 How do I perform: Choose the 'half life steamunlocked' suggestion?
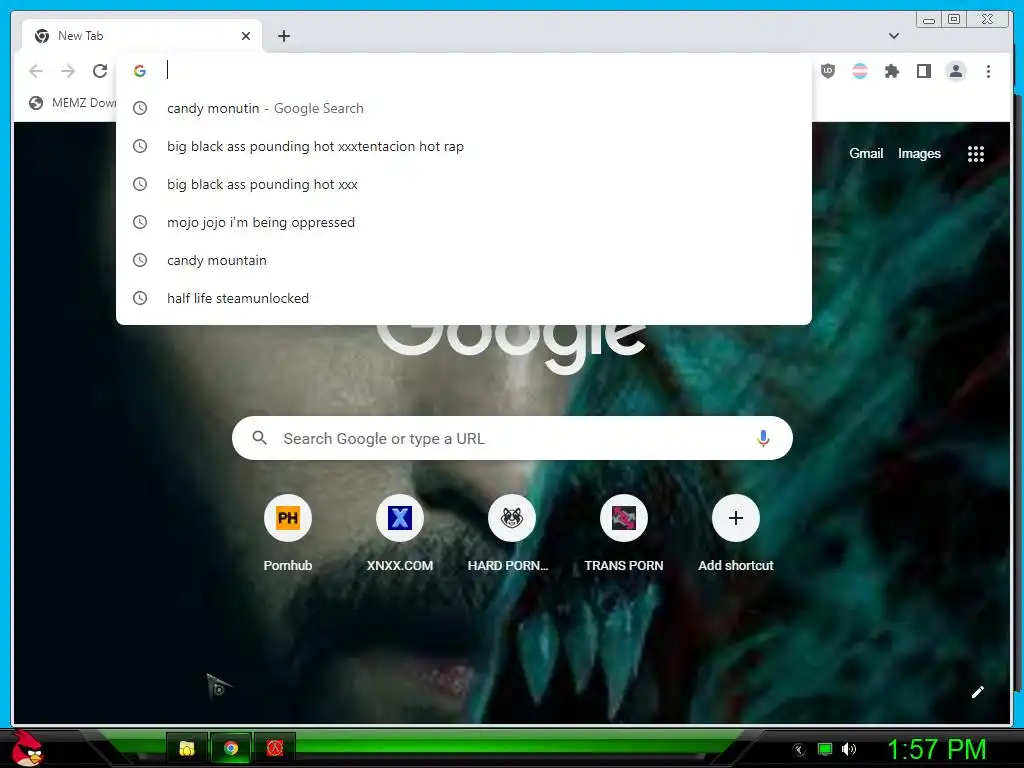464,298
